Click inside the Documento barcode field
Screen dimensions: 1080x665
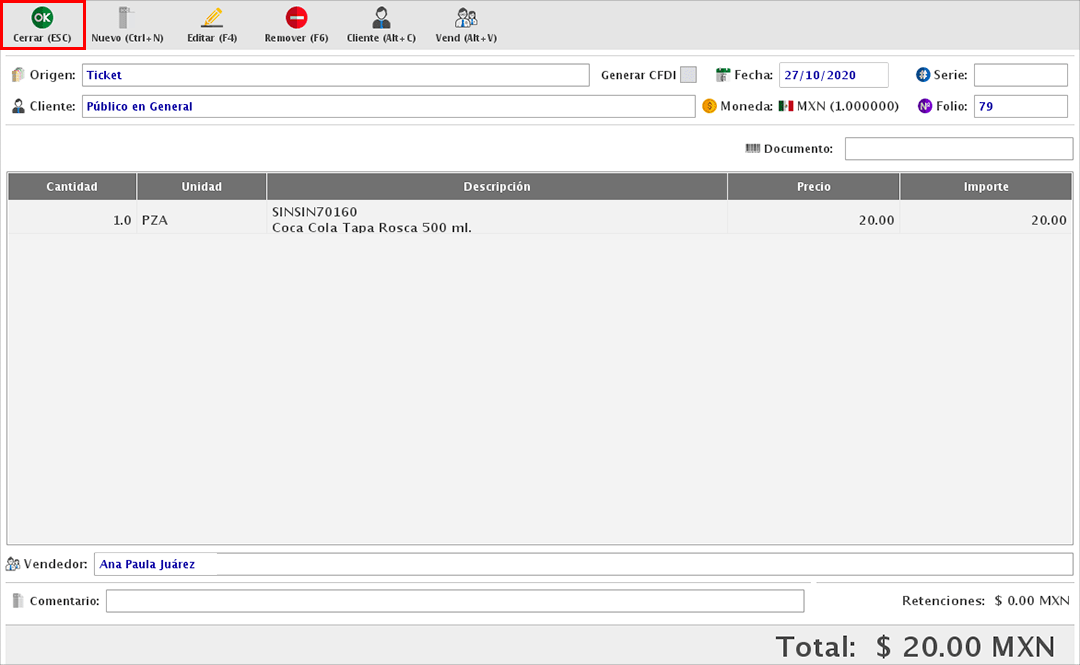point(958,149)
